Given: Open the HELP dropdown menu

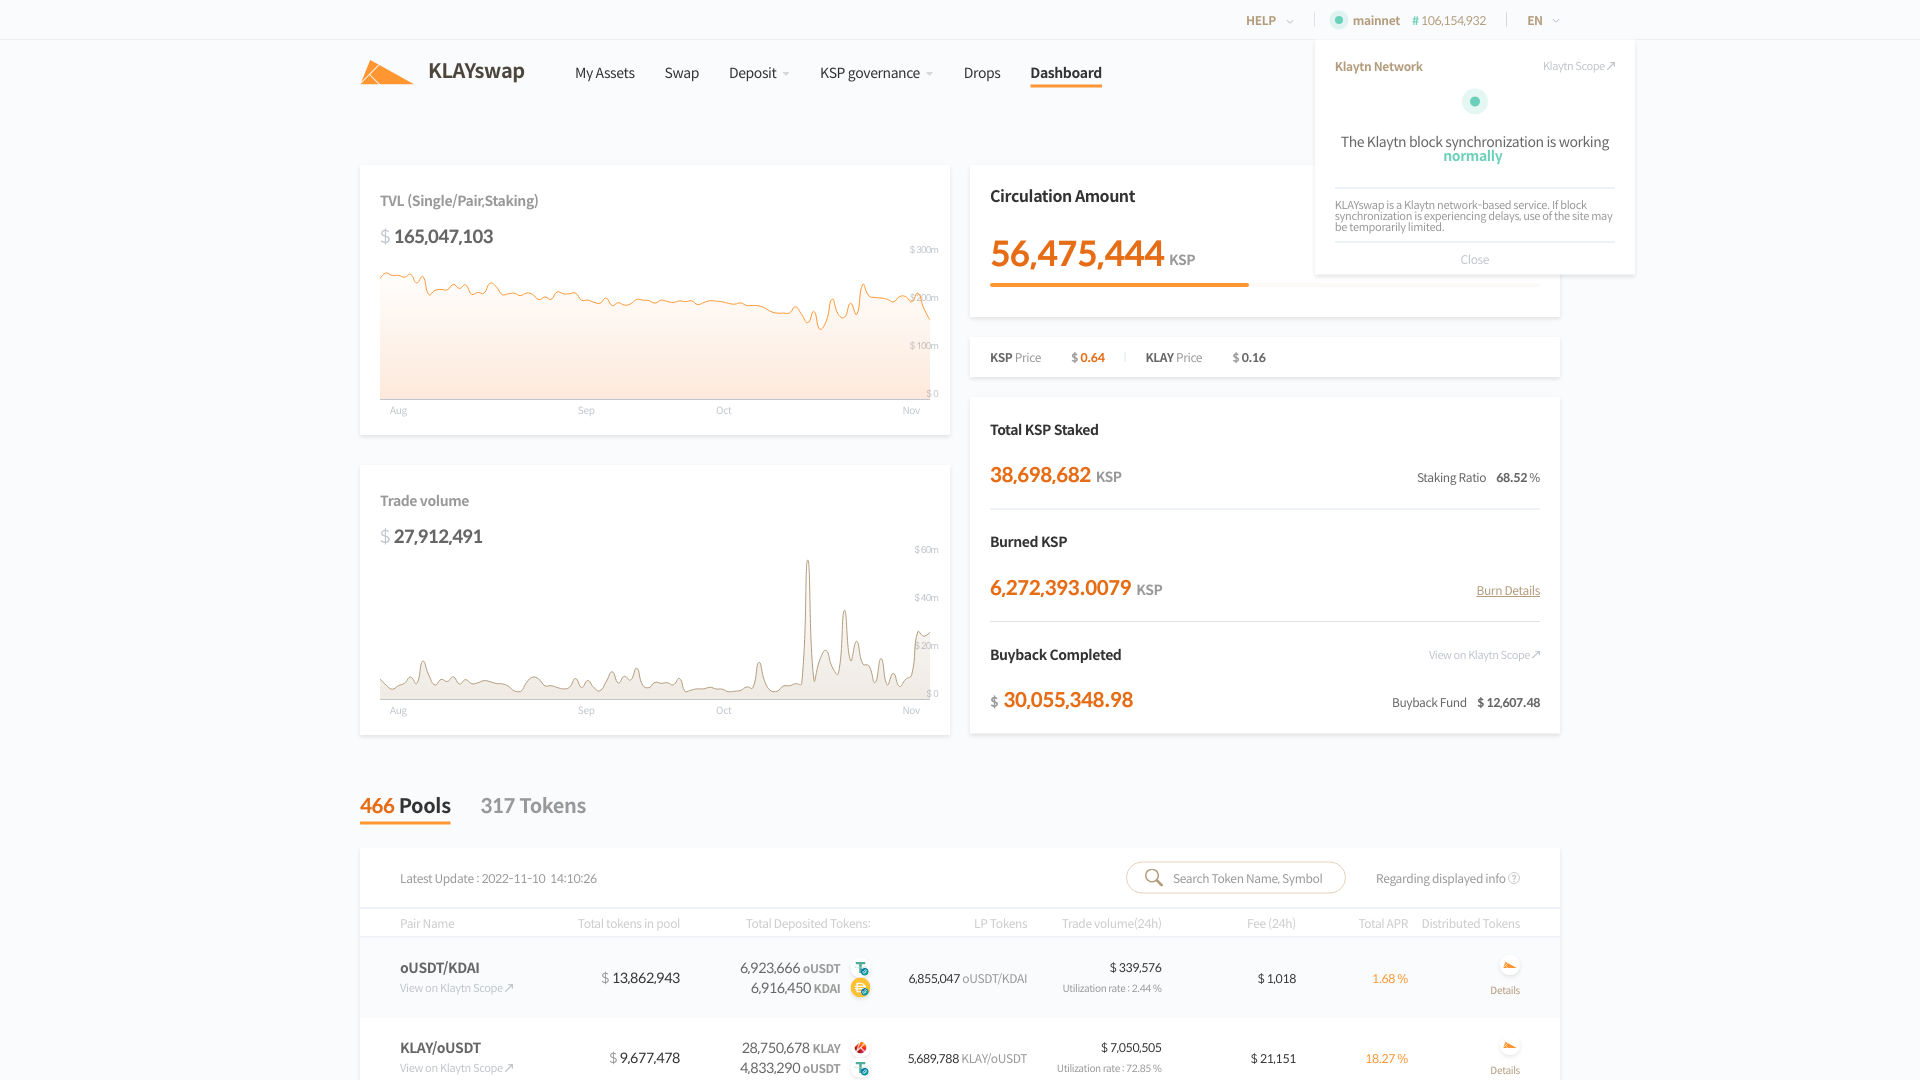Looking at the screenshot, I should [1269, 20].
